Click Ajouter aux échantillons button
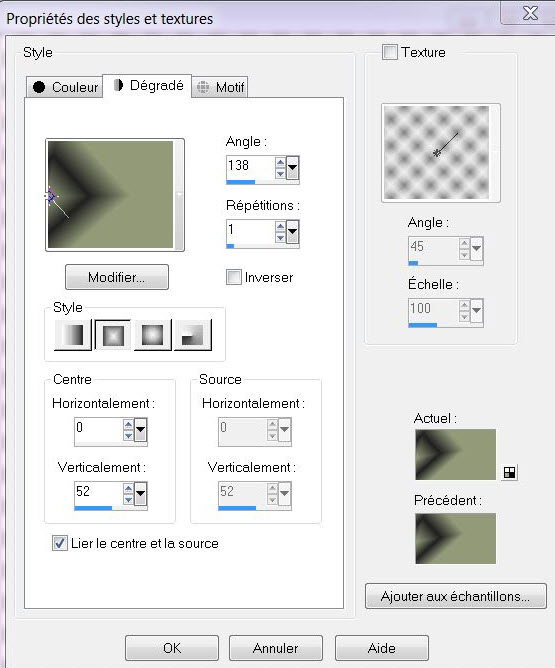This screenshot has height=668, width=555. tap(455, 596)
